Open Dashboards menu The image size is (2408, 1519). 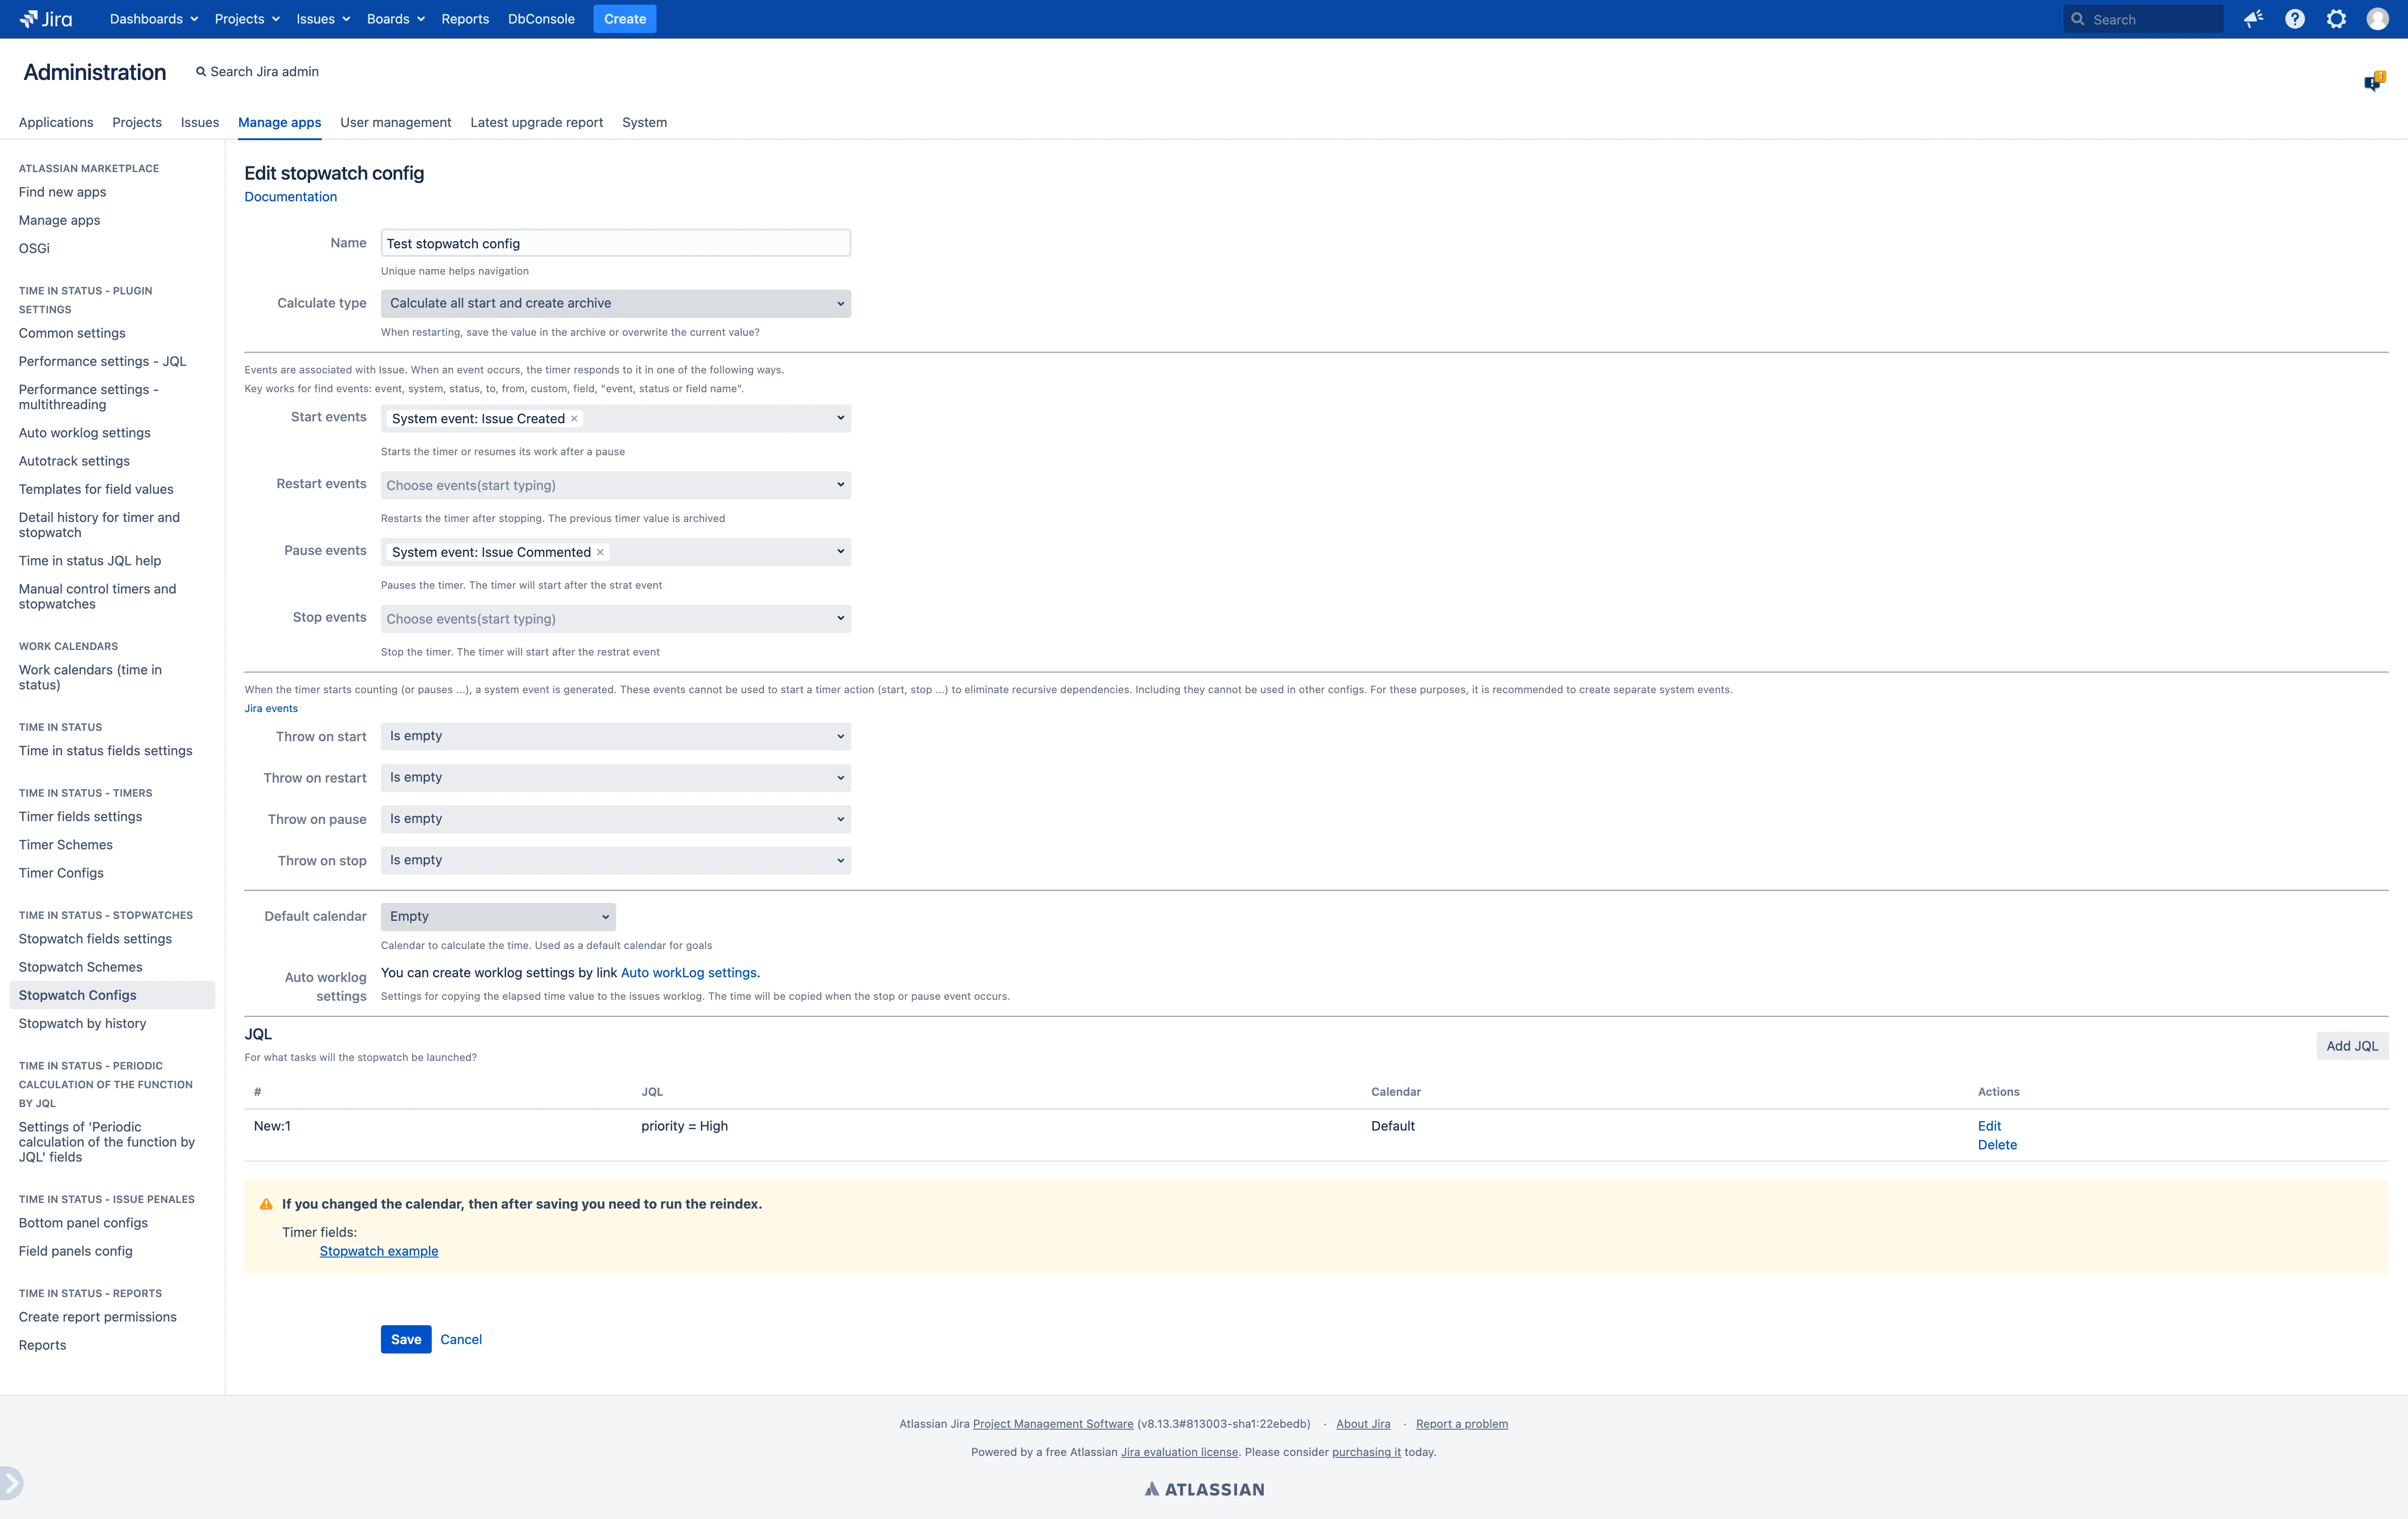154,19
